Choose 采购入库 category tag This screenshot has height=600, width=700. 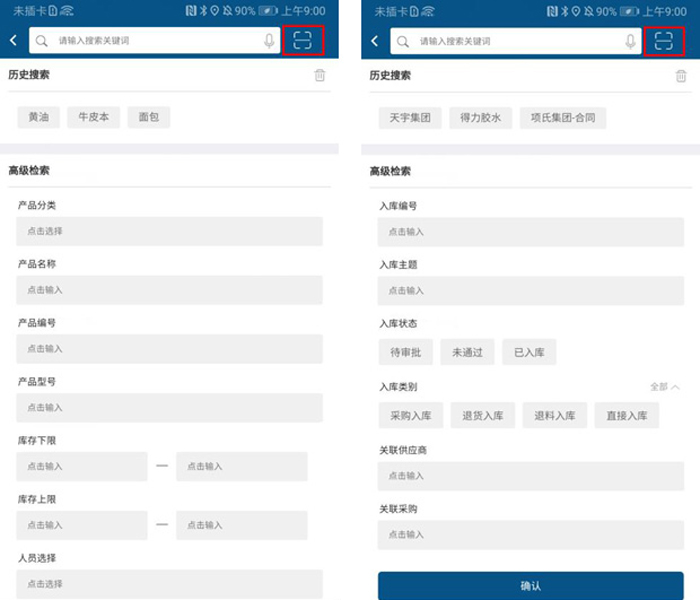click(x=411, y=415)
